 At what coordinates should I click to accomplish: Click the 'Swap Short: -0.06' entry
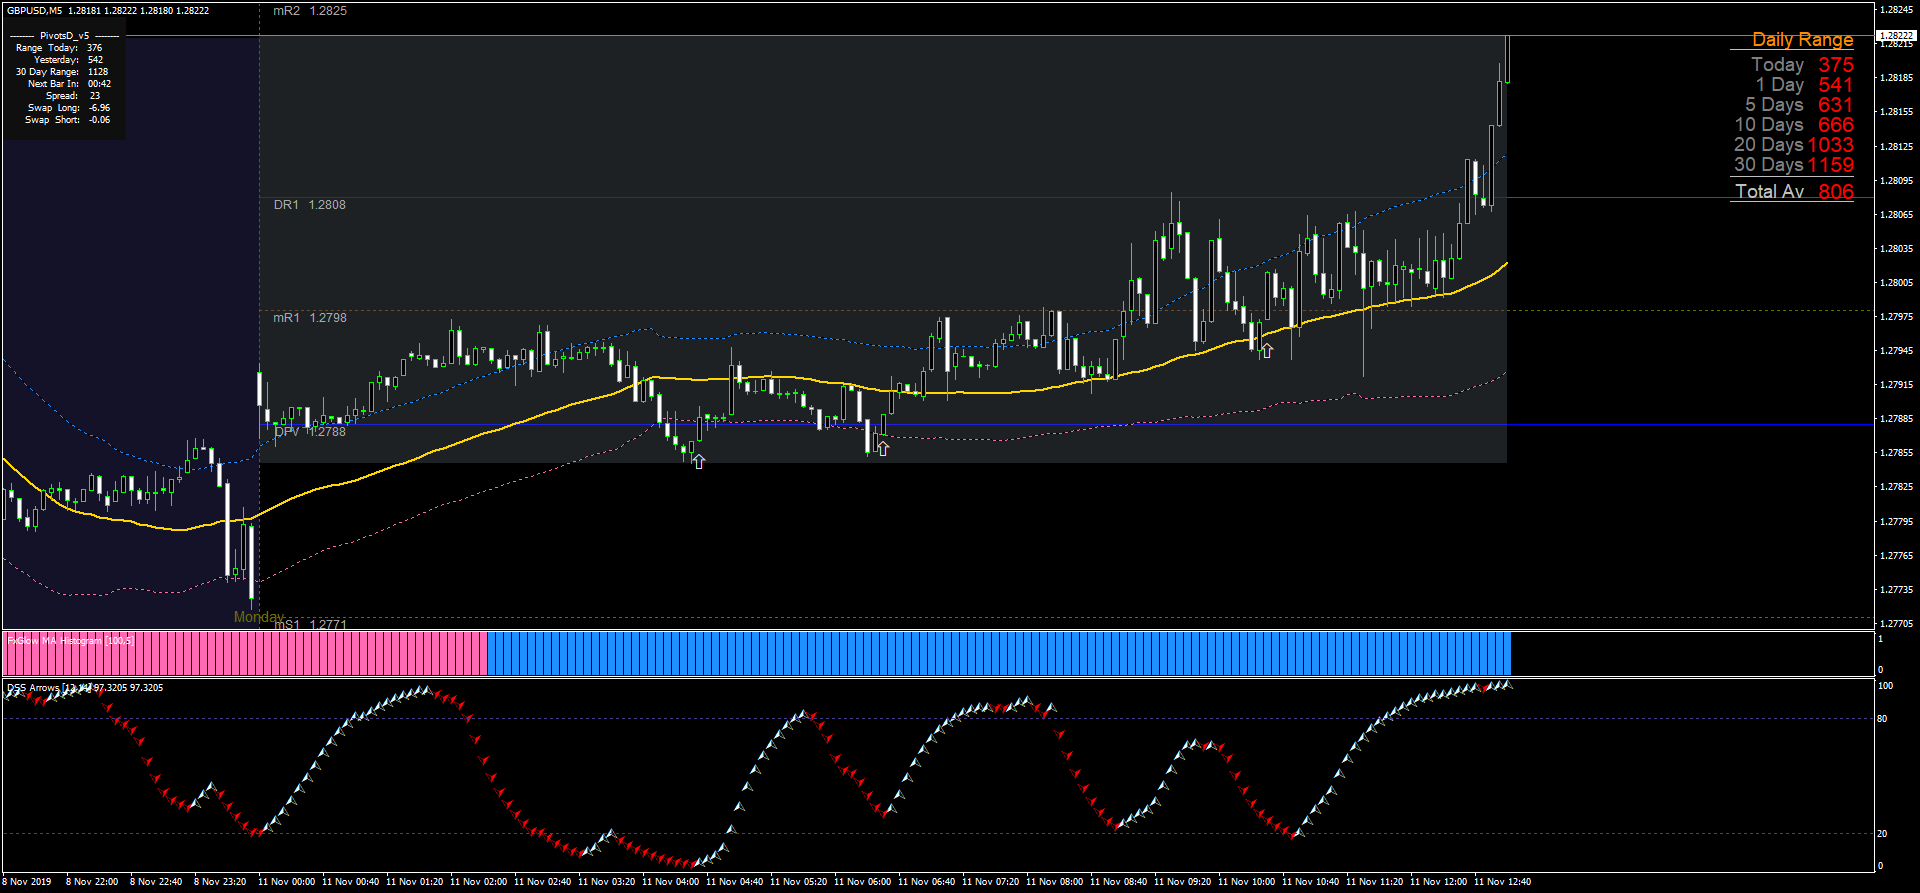click(x=68, y=120)
